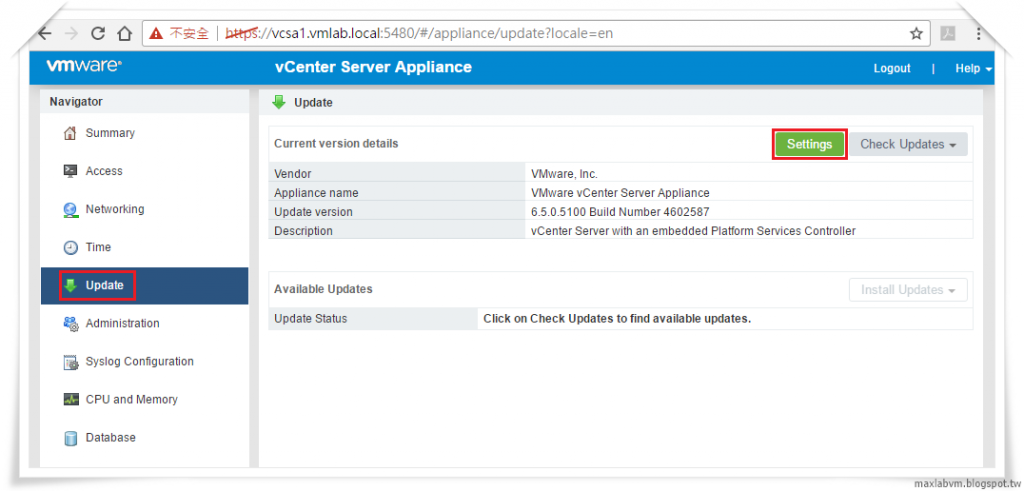Click the PDF extension icon
The image size is (1024, 491).
point(948,33)
